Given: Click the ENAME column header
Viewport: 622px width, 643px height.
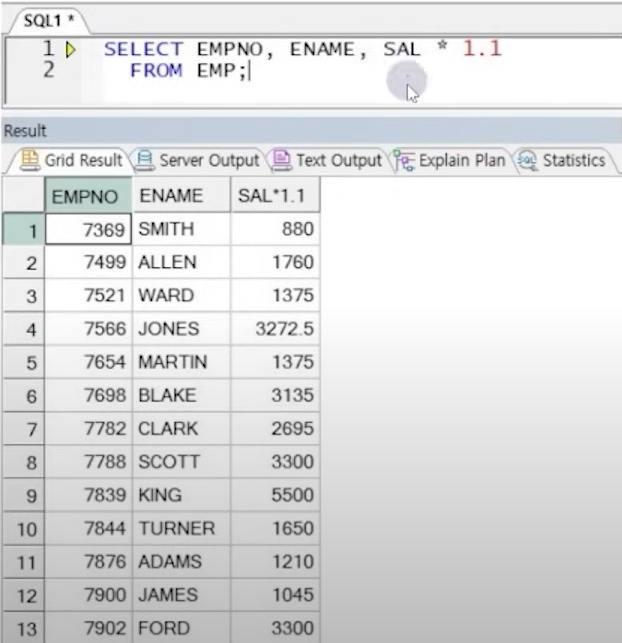Looking at the screenshot, I should 182,196.
